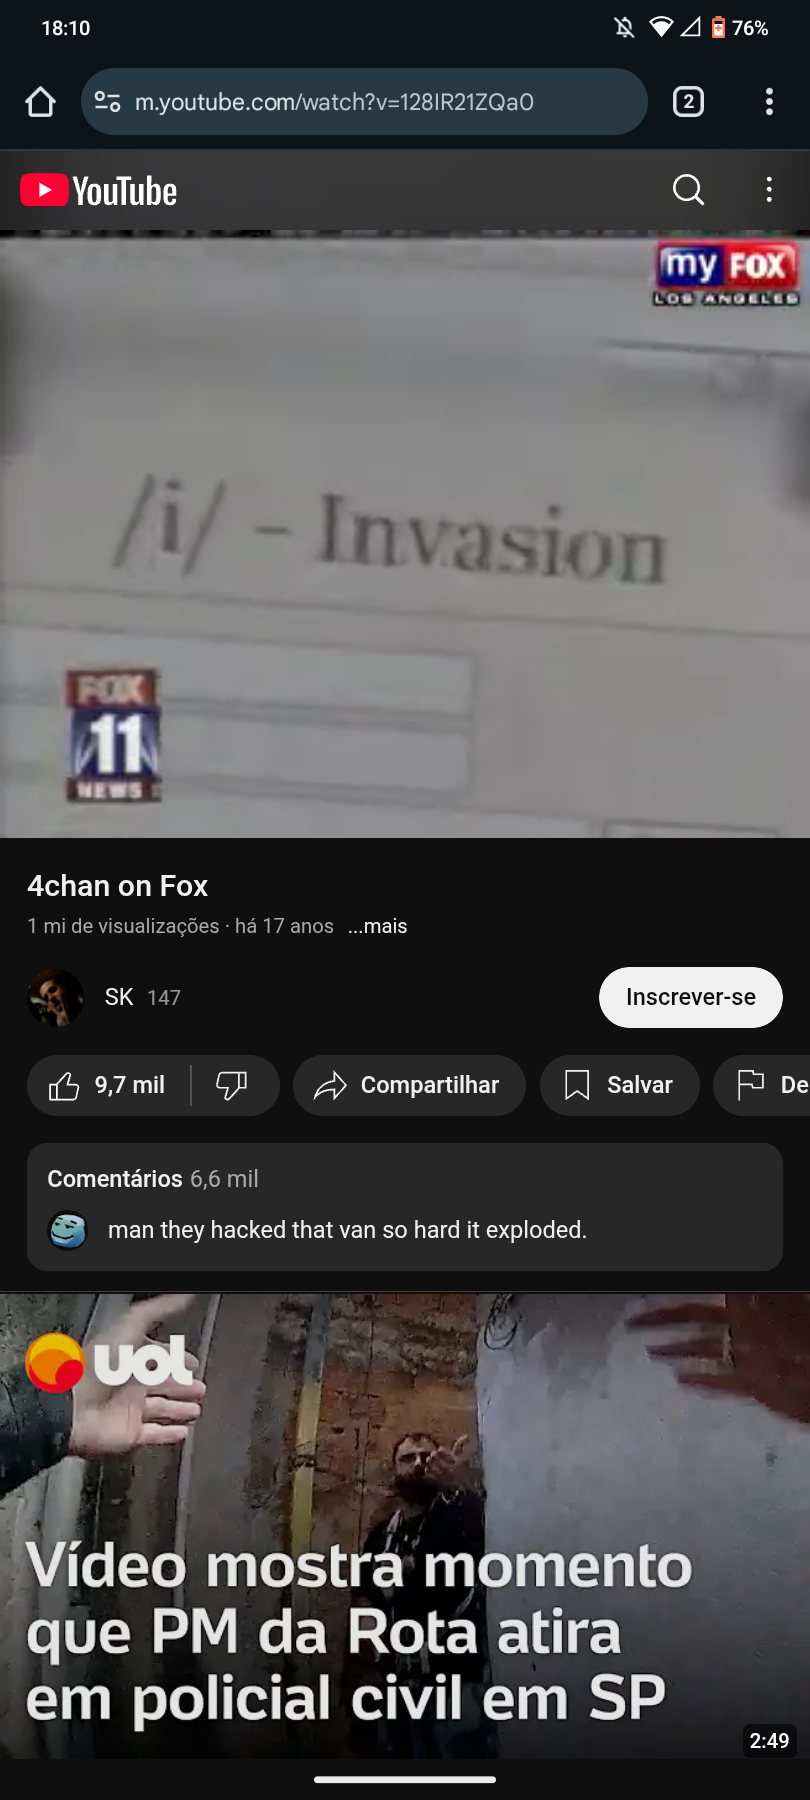Tap the flag report icon

[750, 1084]
